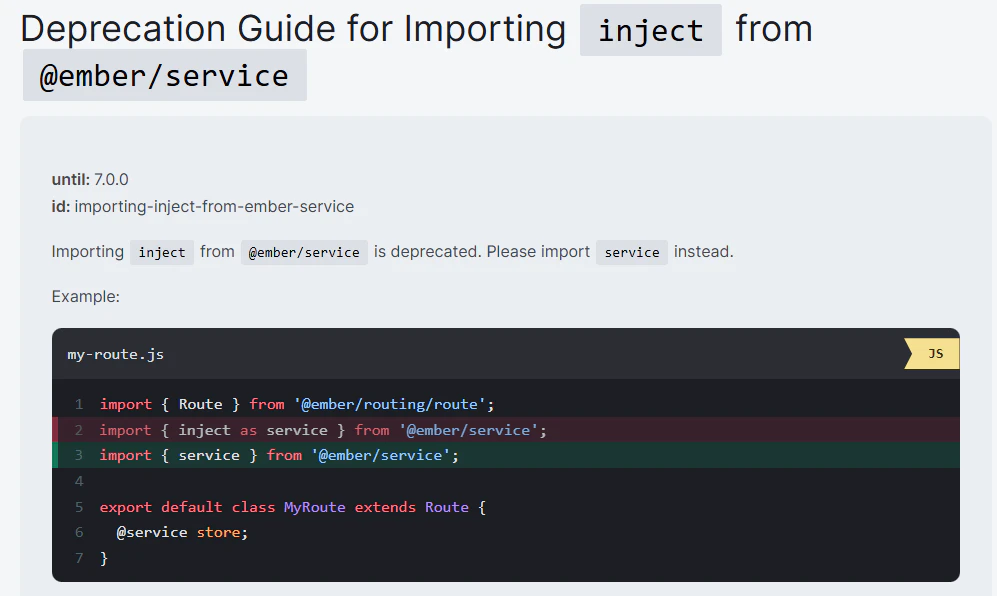Click 'export default class MyRoute' line

pyautogui.click(x=292, y=507)
